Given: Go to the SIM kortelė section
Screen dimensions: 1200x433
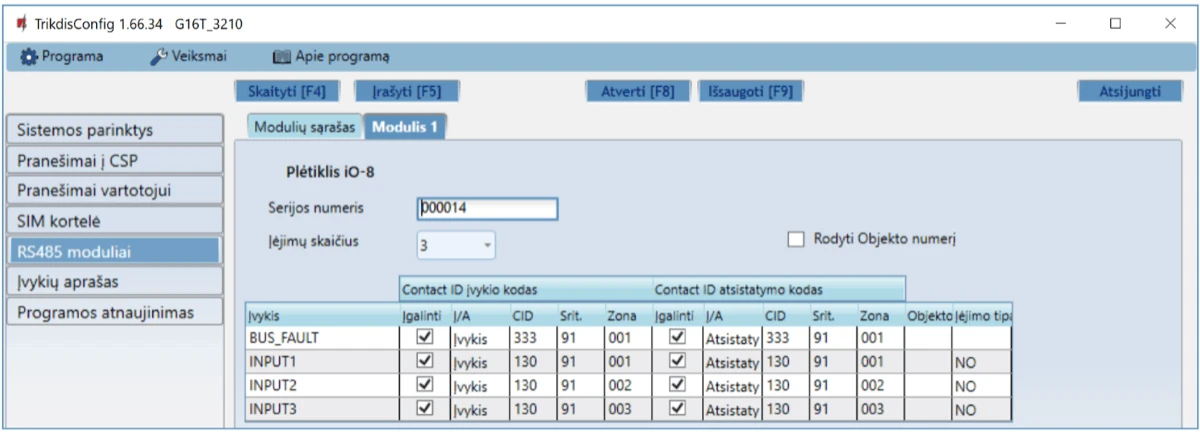Looking at the screenshot, I should coord(113,220).
